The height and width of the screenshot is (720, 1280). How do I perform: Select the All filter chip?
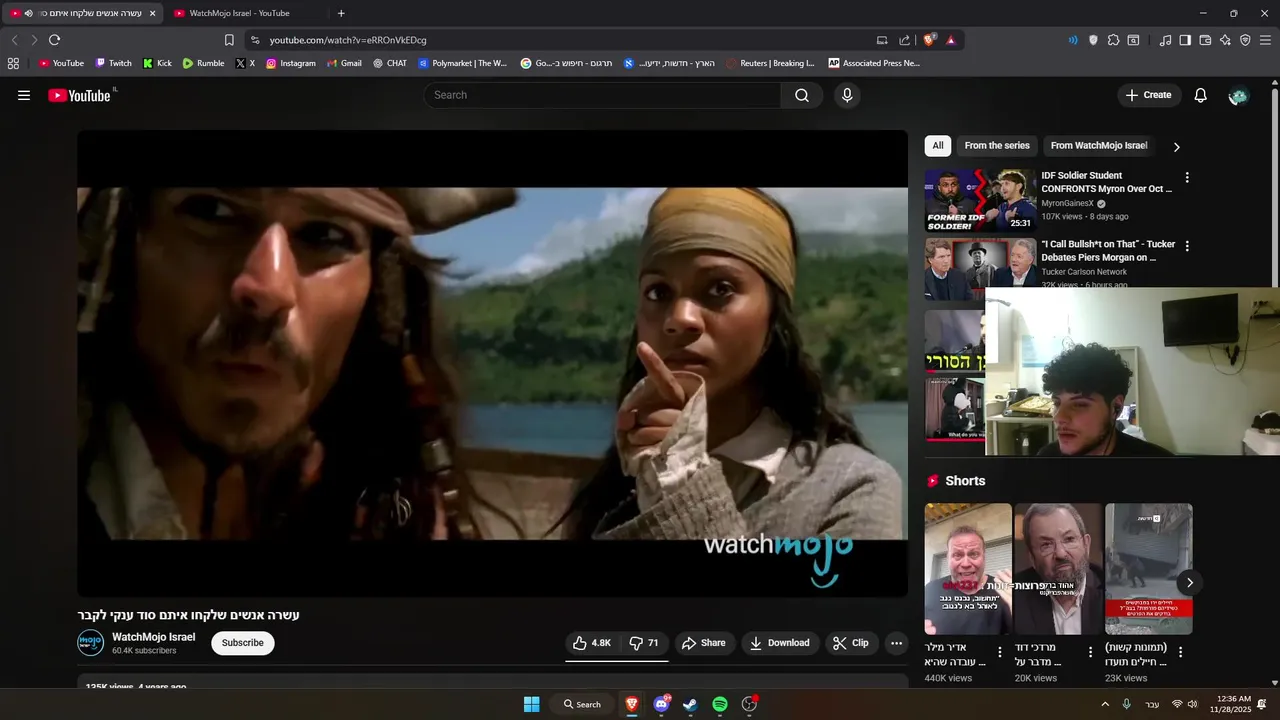[938, 146]
